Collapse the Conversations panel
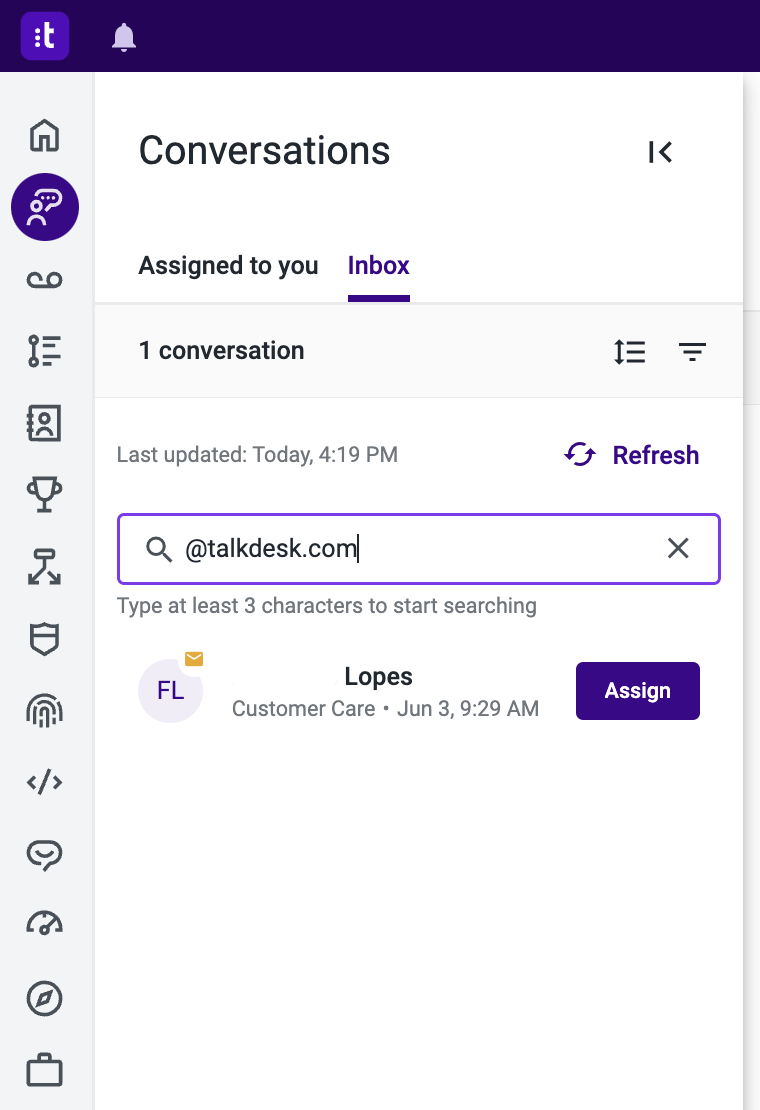 [660, 151]
